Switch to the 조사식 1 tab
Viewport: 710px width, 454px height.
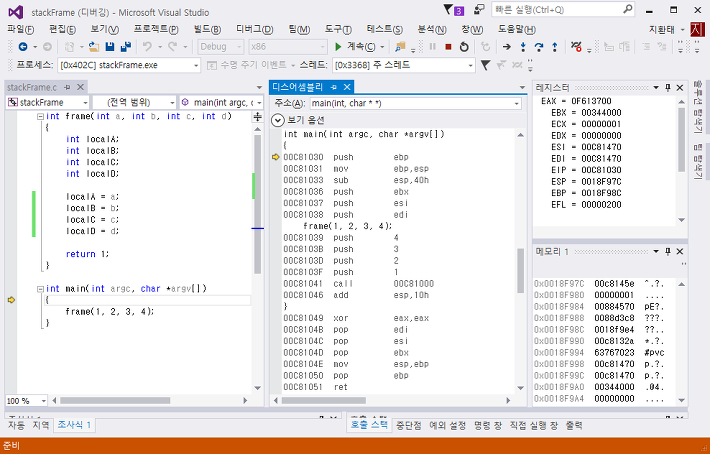click(74, 425)
